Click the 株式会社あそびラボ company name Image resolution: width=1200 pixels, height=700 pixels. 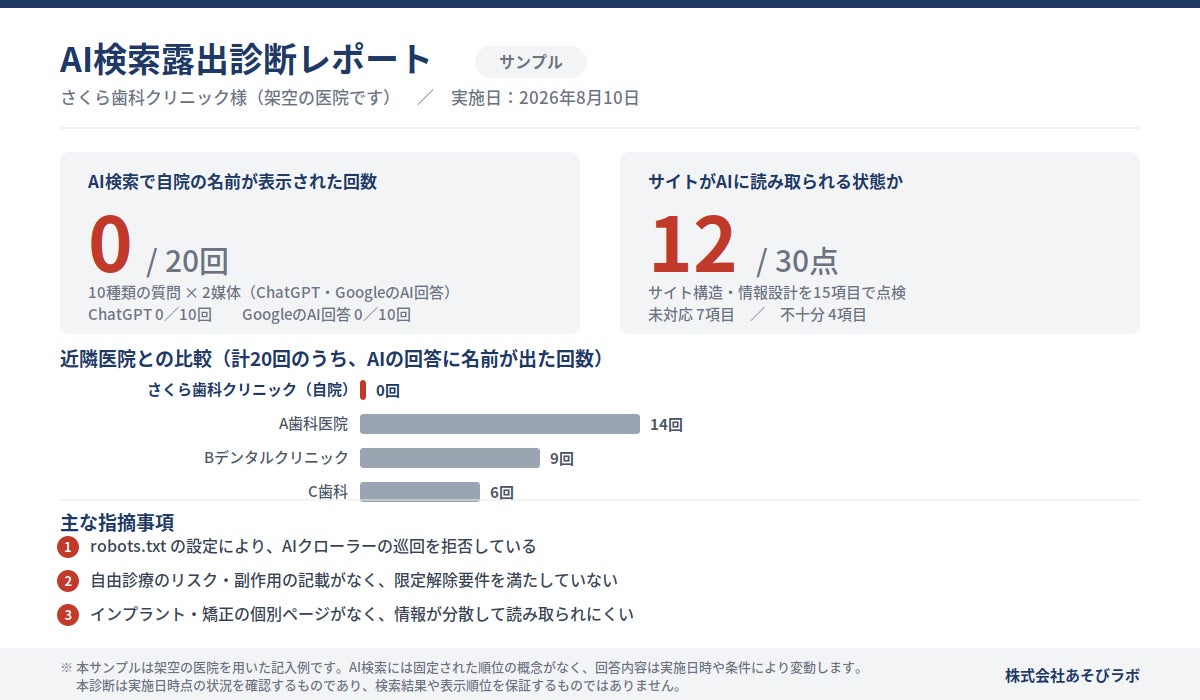coord(1072,675)
